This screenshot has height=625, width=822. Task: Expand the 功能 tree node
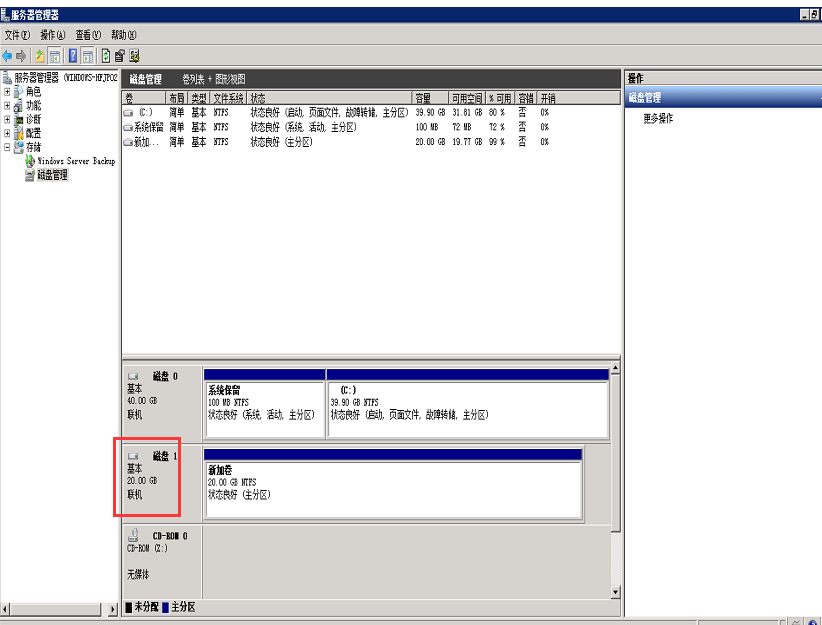click(7, 105)
